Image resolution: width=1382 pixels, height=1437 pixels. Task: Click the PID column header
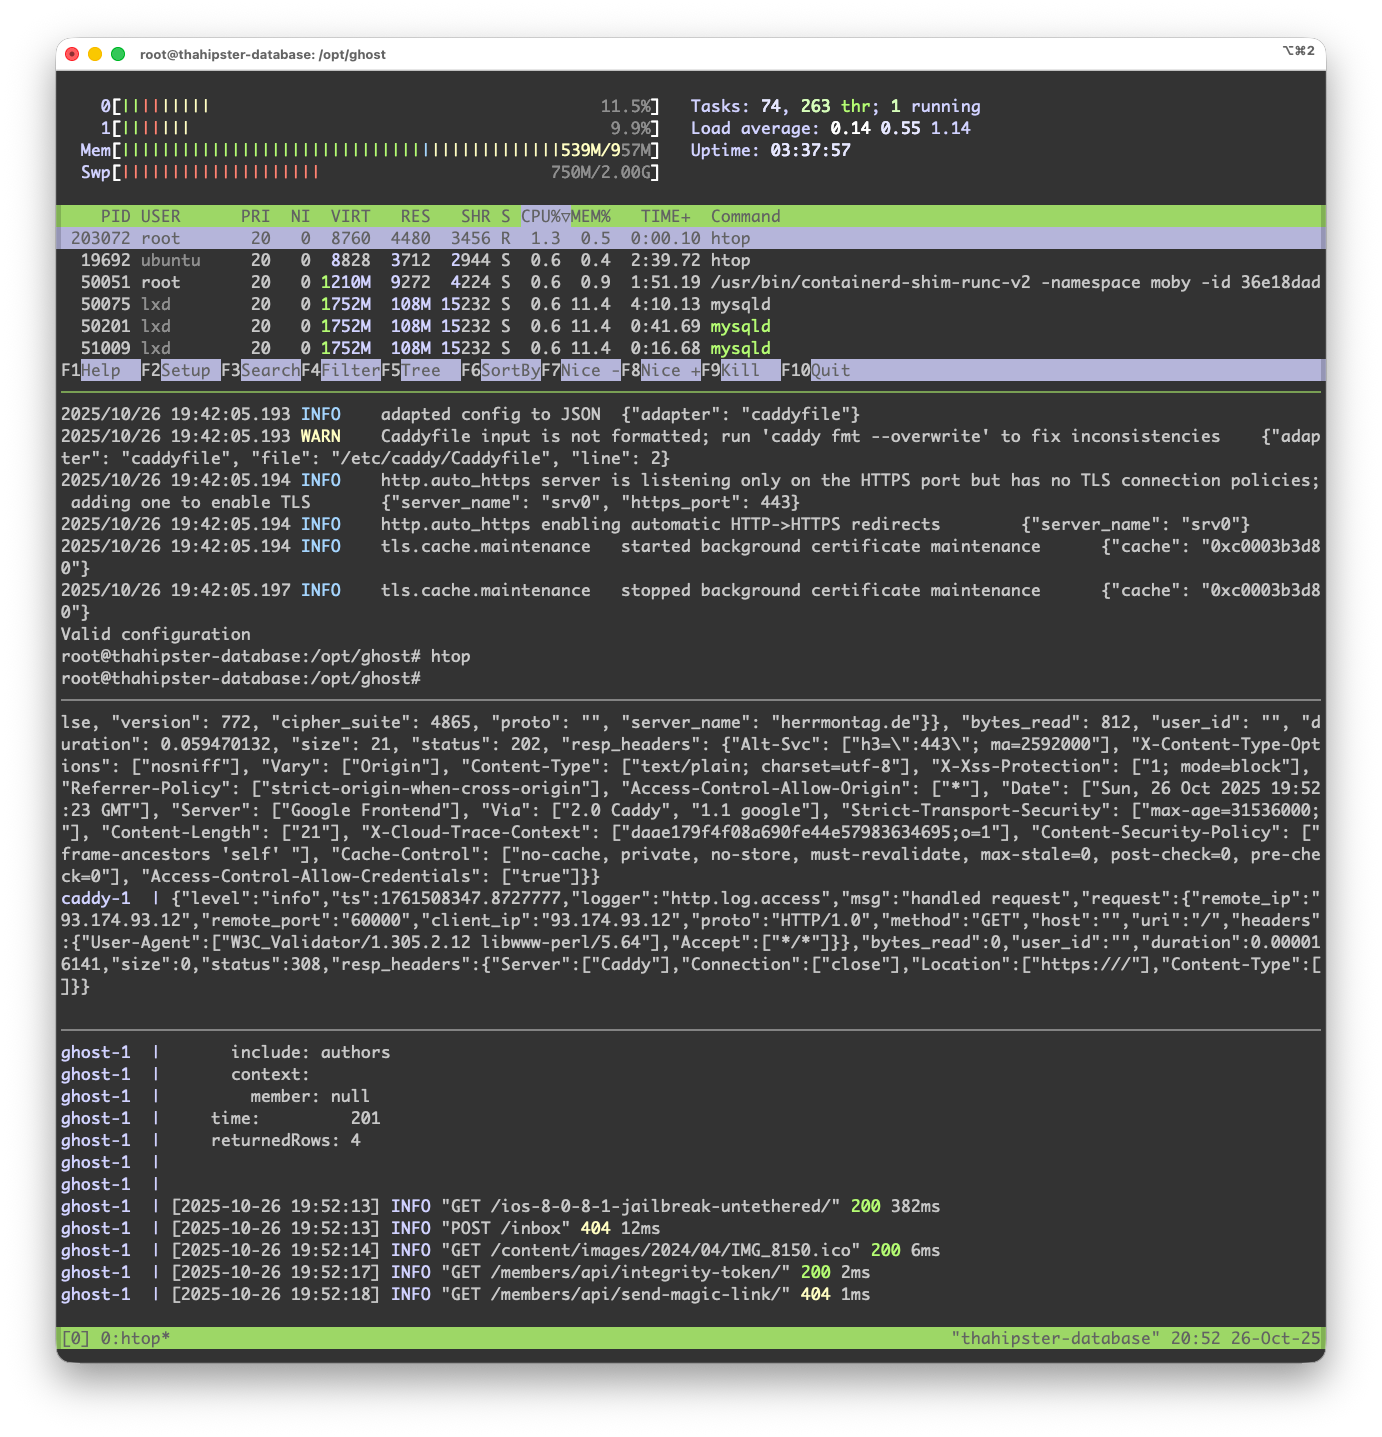coord(115,216)
